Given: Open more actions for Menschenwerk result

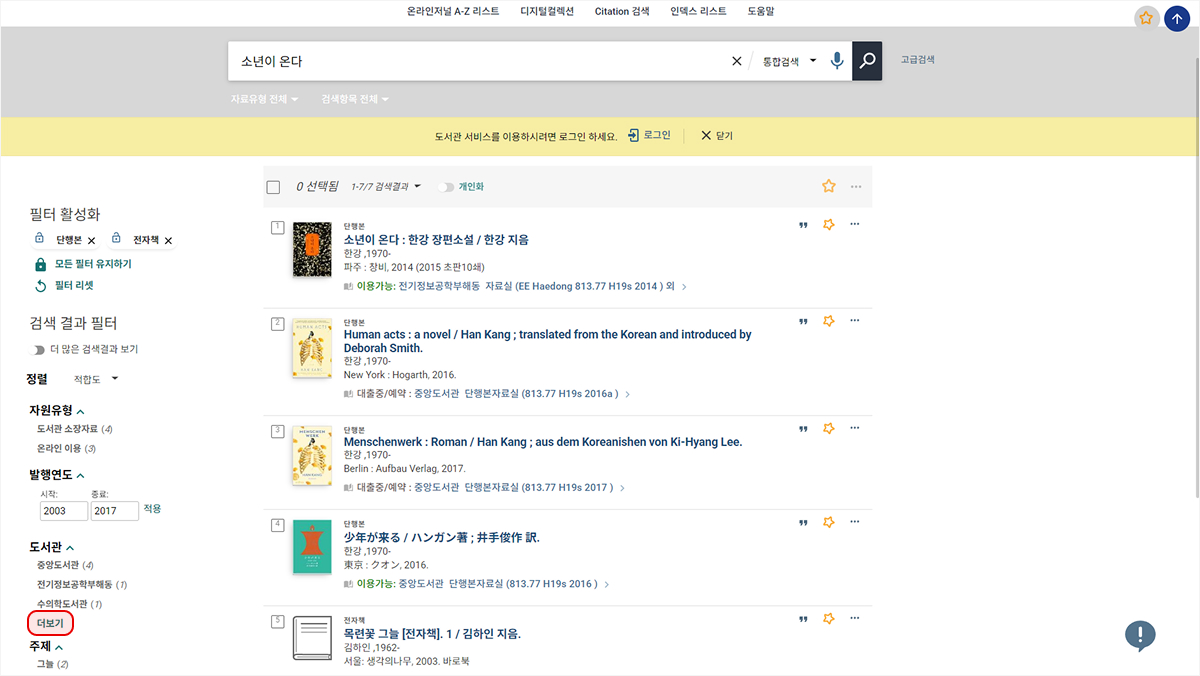Looking at the screenshot, I should click(x=854, y=428).
